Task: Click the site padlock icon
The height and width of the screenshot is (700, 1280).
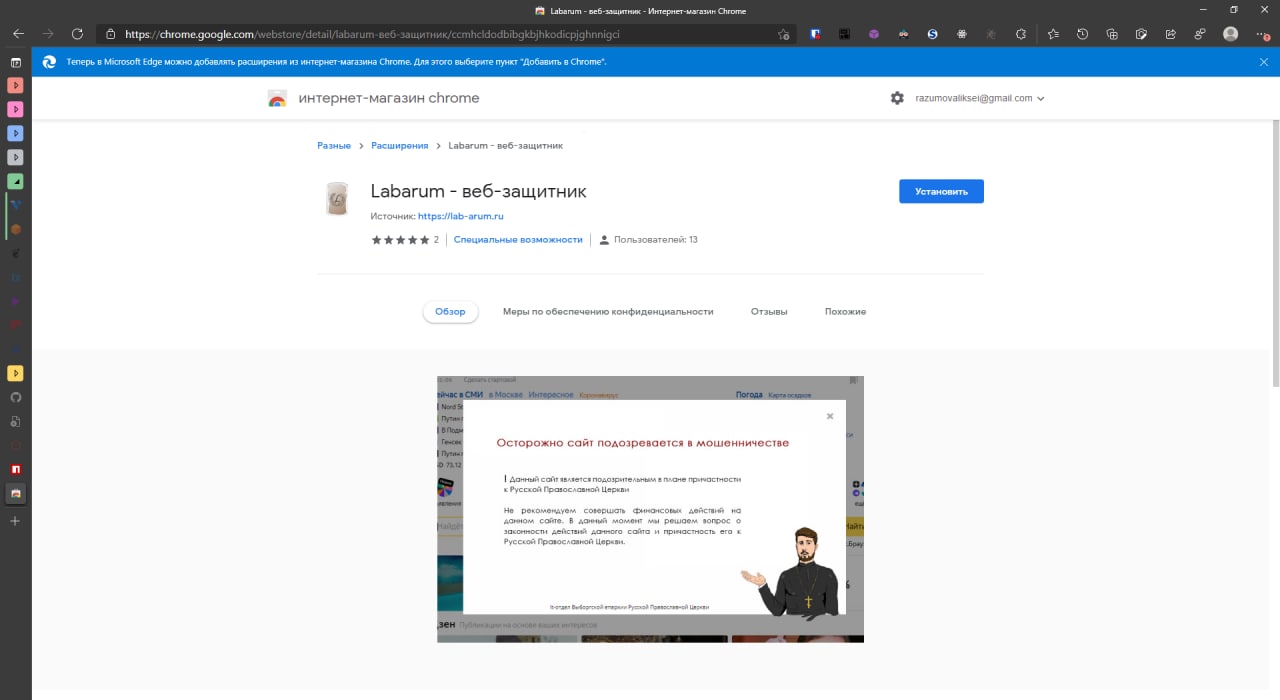Action: [111, 34]
